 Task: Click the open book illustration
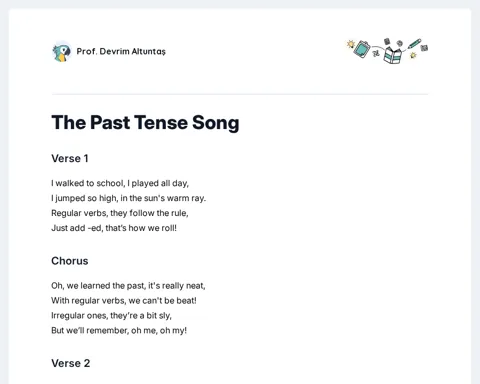coord(392,55)
